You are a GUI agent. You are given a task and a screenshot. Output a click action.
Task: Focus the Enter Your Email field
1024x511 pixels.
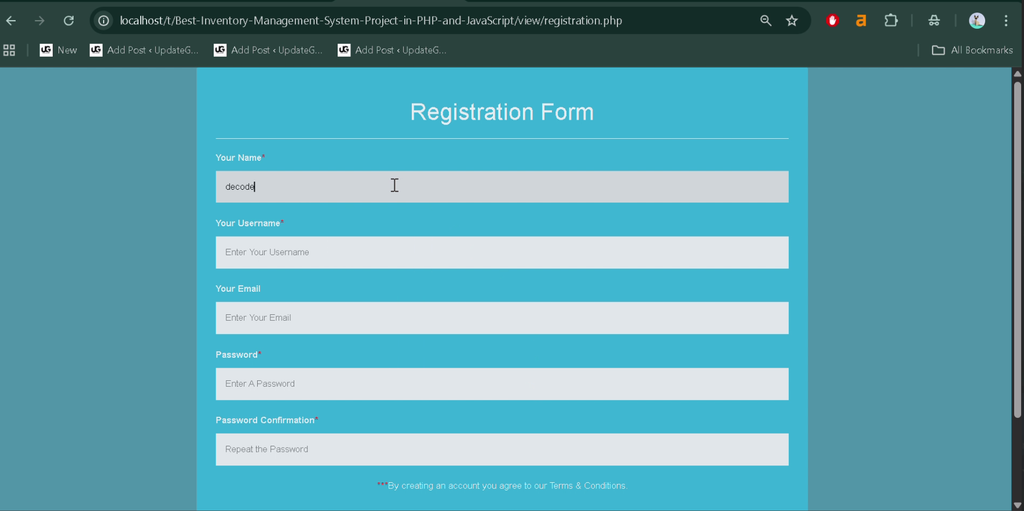[502, 318]
